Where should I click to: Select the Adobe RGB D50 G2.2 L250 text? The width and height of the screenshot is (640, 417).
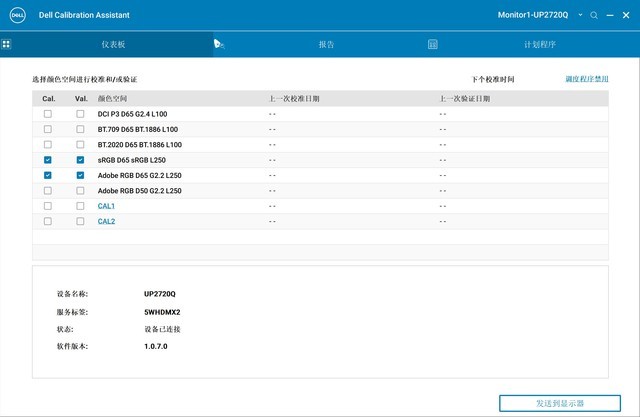click(x=140, y=191)
